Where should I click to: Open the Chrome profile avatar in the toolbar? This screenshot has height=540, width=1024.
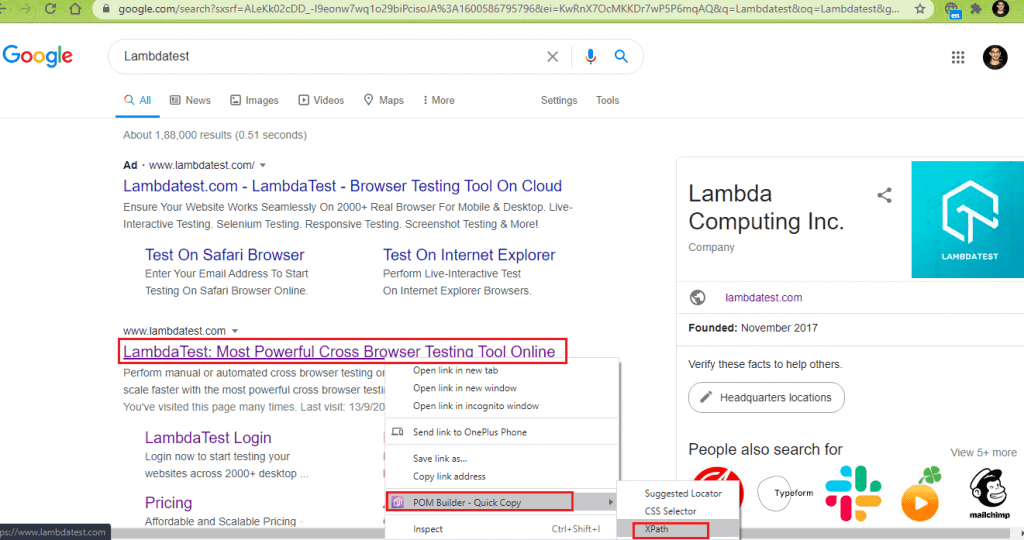(1000, 8)
